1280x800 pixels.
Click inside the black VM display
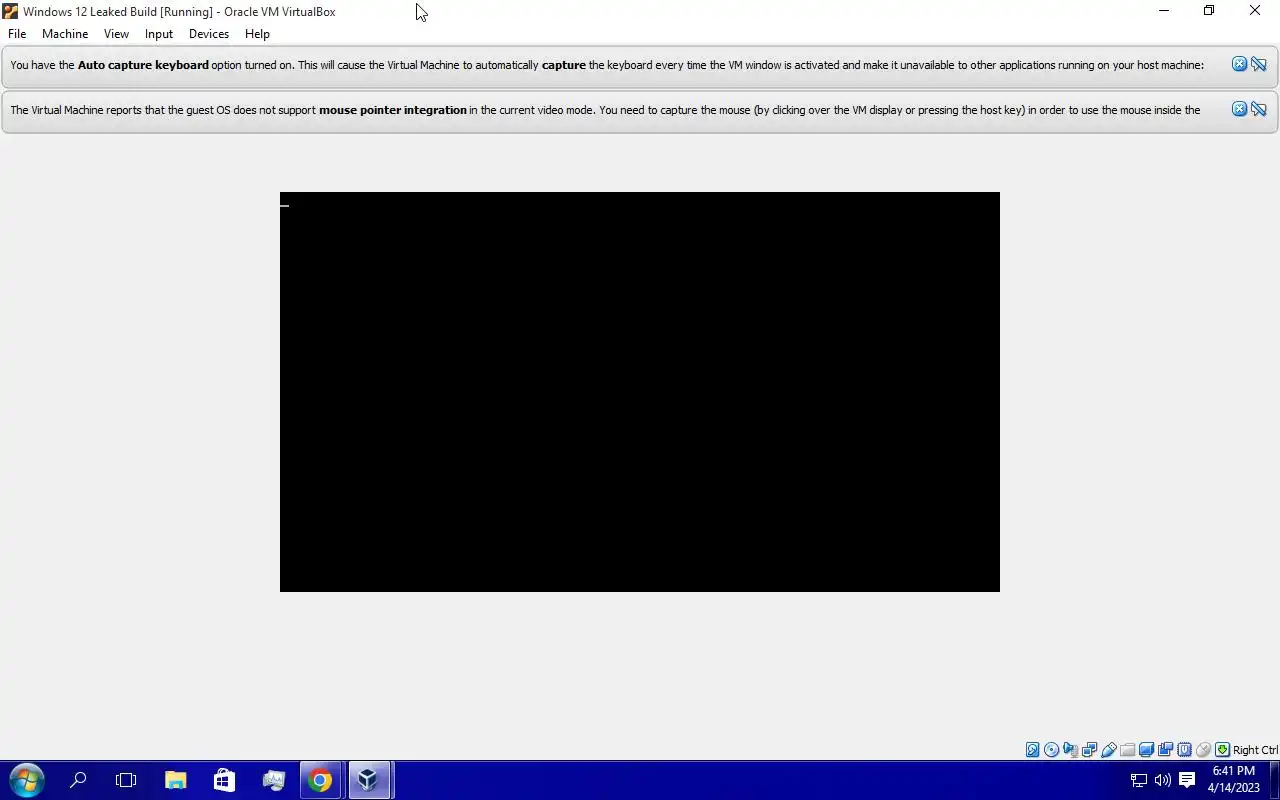pos(640,392)
